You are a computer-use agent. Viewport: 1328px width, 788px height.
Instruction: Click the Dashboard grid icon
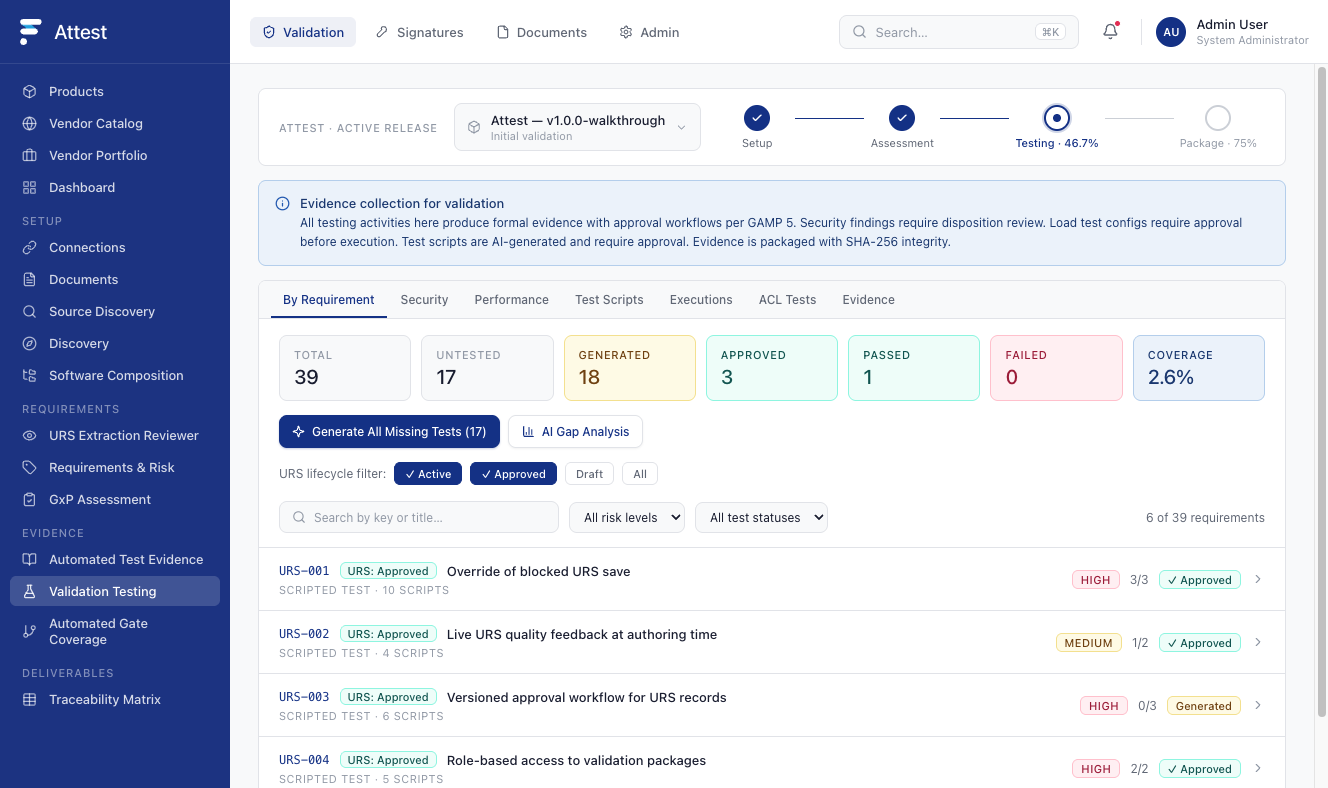click(x=30, y=187)
